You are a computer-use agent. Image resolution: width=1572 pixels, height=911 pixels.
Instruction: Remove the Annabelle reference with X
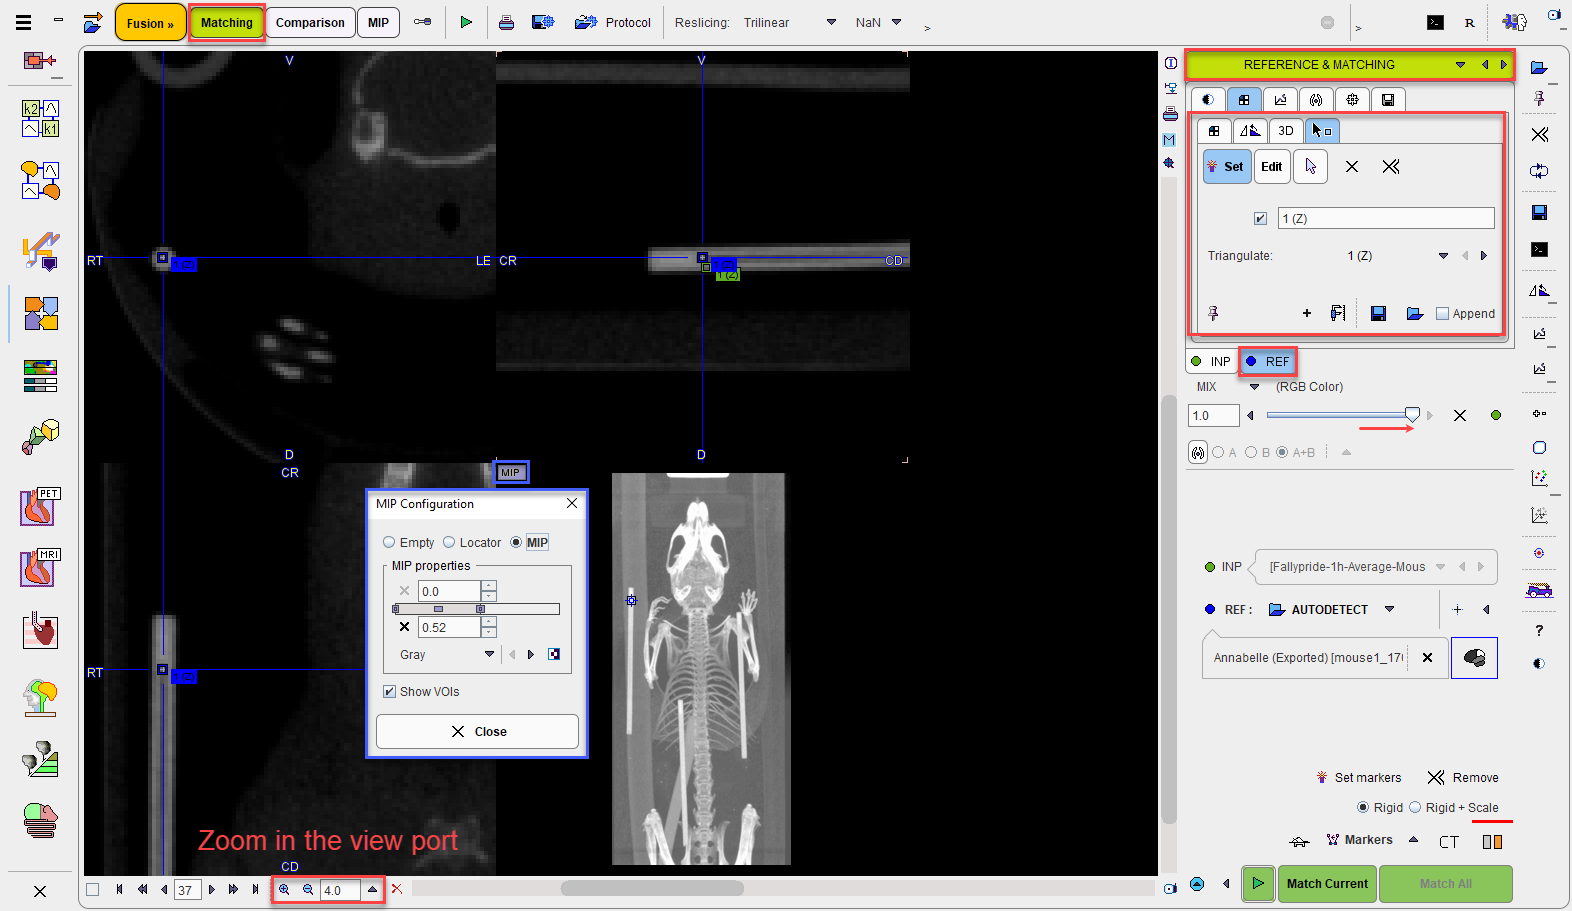point(1427,658)
